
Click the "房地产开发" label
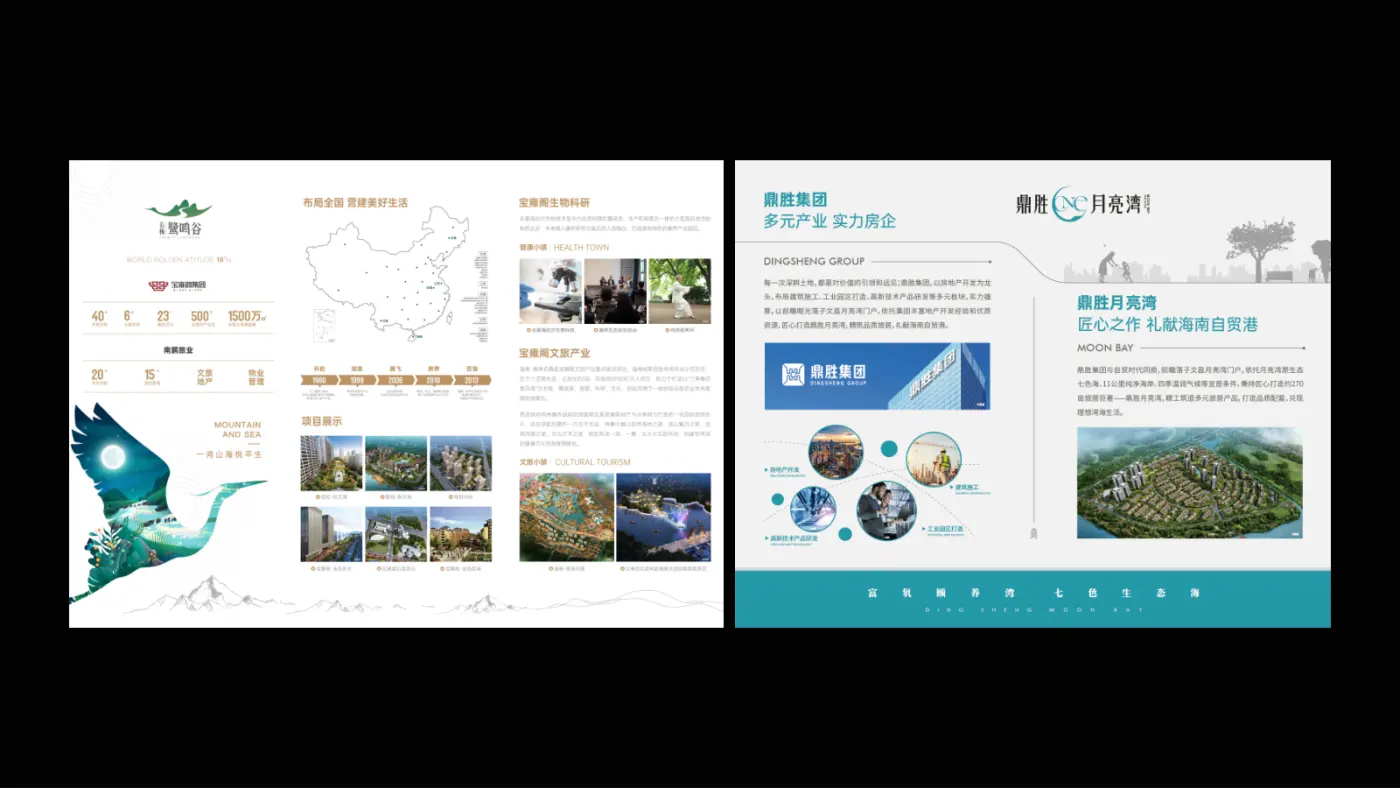click(784, 469)
